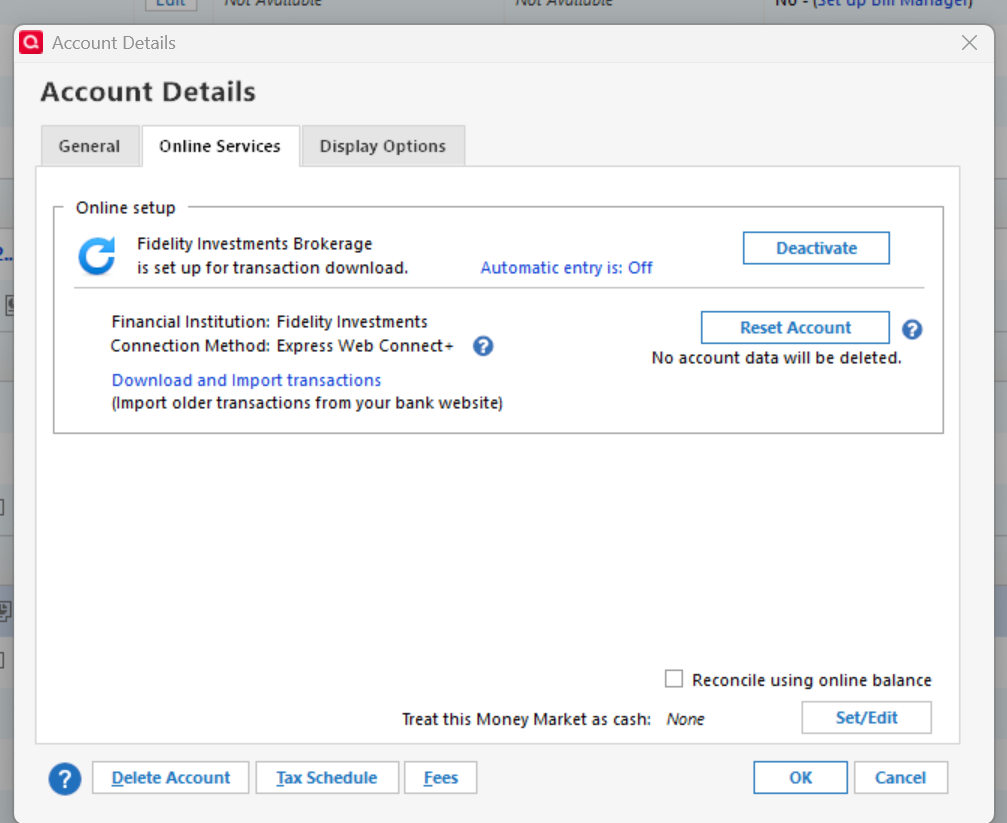The image size is (1007, 823).
Task: Select the Online Services tab
Action: point(220,146)
